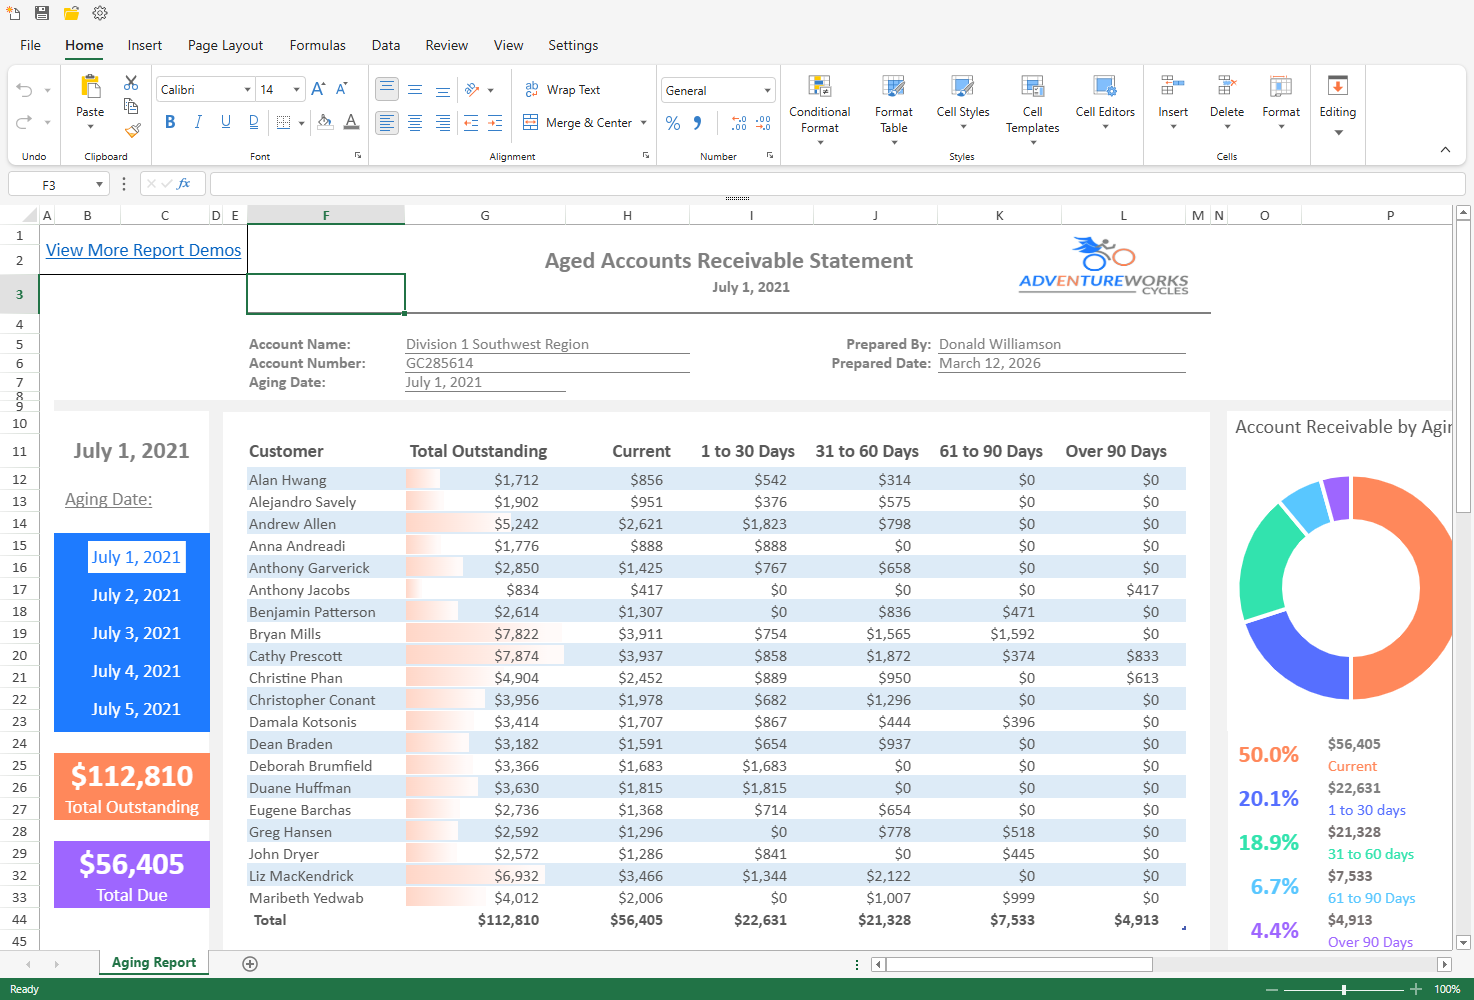Open the Number group dialog launcher
Screen dimensions: 1474x1000
pos(770,156)
